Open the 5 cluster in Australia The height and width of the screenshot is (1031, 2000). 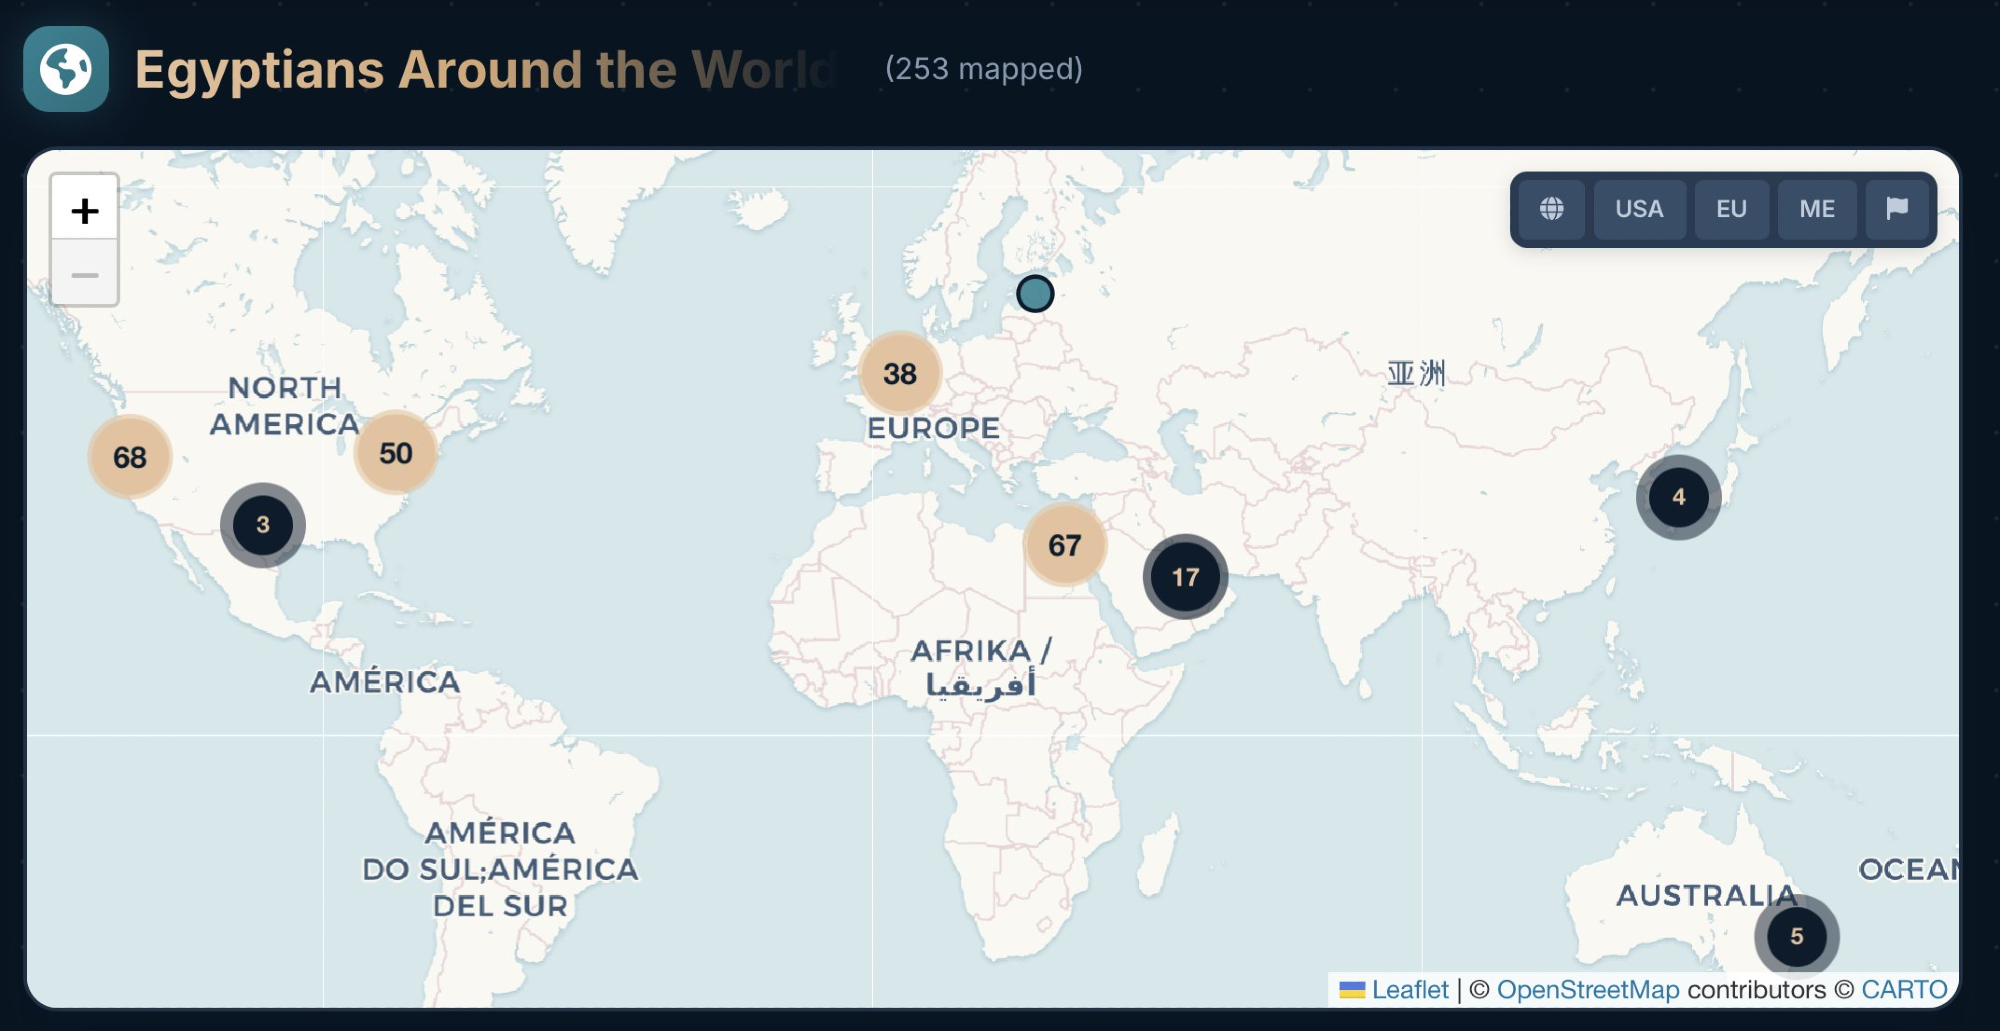click(1796, 936)
